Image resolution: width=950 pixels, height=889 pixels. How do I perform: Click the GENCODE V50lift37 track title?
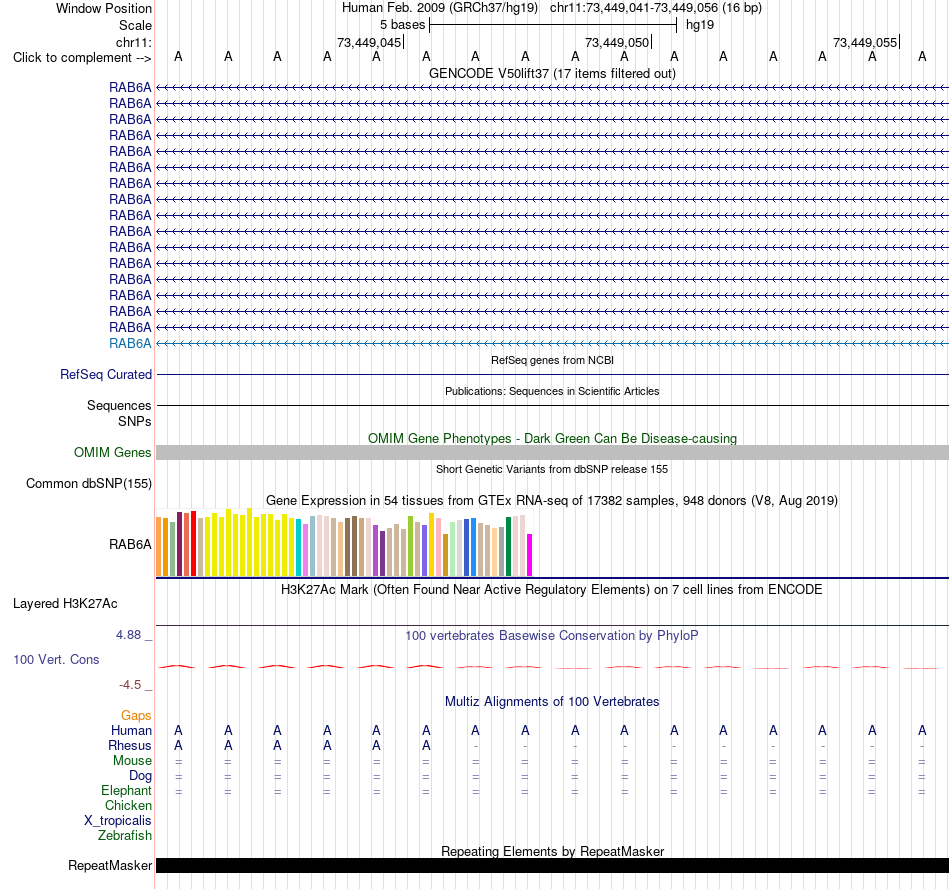pyautogui.click(x=552, y=73)
